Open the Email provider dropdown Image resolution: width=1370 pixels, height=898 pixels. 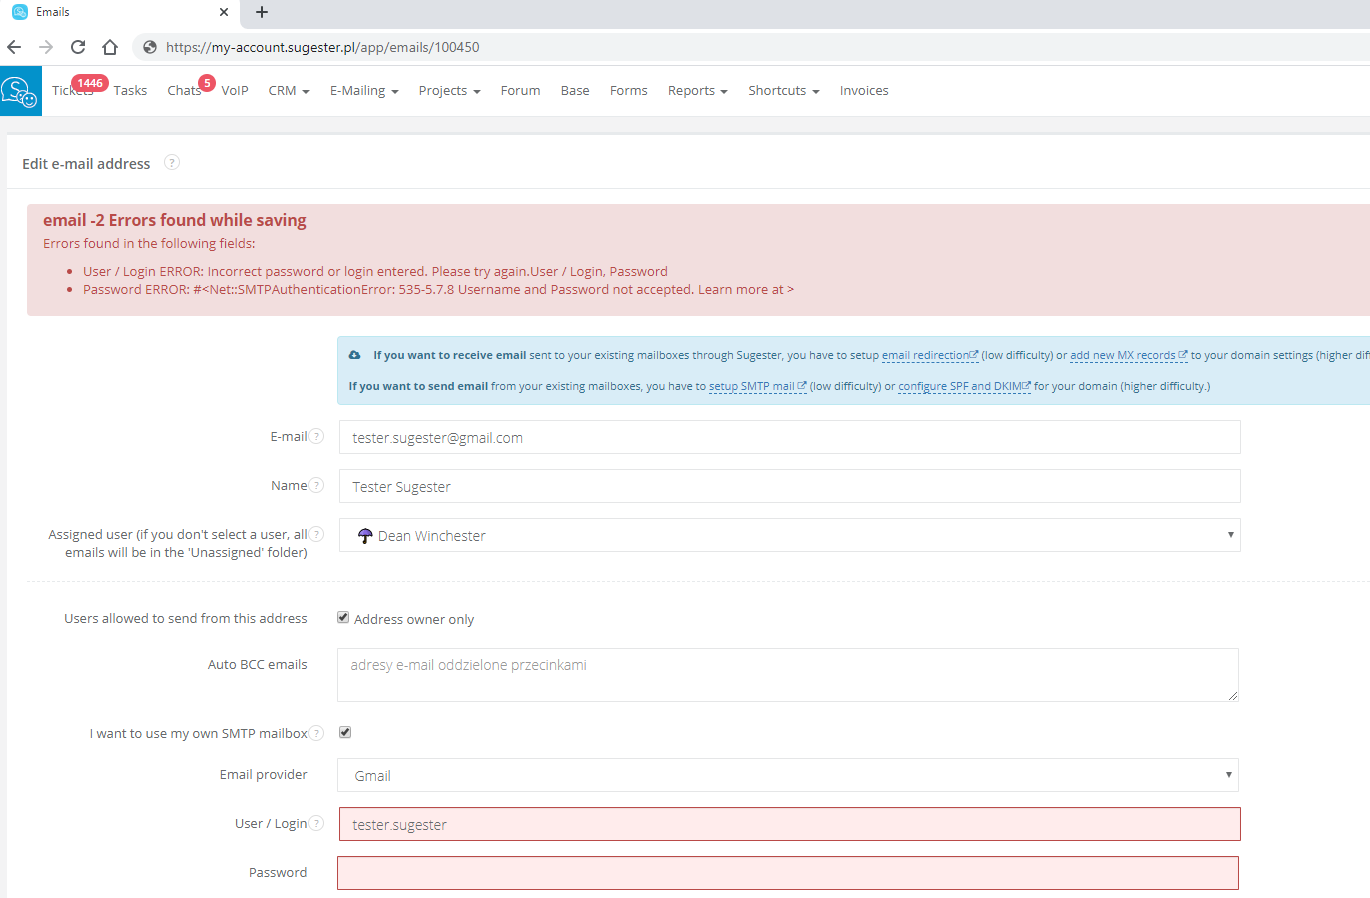coord(787,775)
